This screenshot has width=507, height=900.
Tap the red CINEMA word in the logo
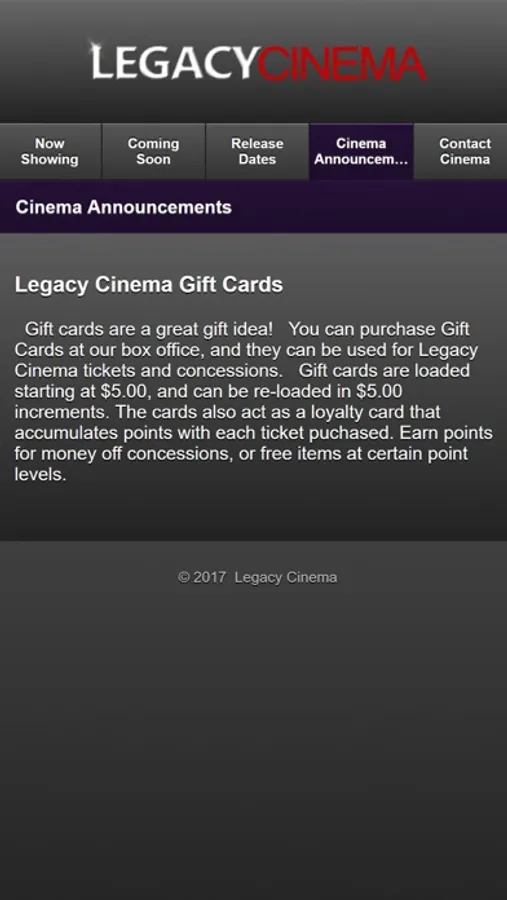[x=342, y=63]
